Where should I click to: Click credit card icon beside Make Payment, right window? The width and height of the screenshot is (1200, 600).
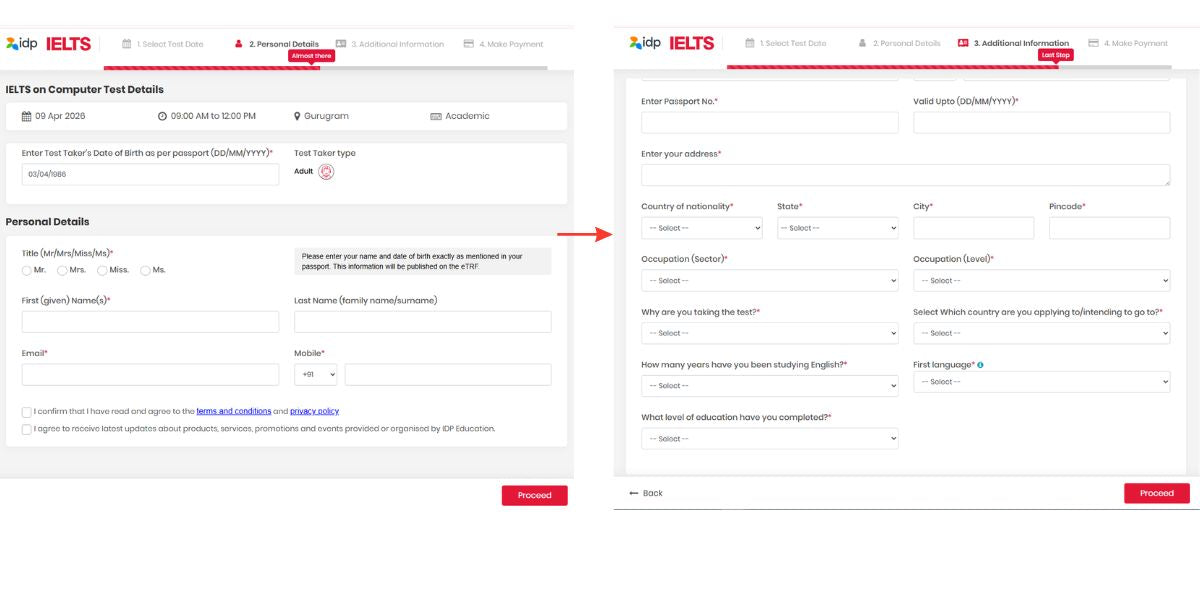[x=1093, y=43]
